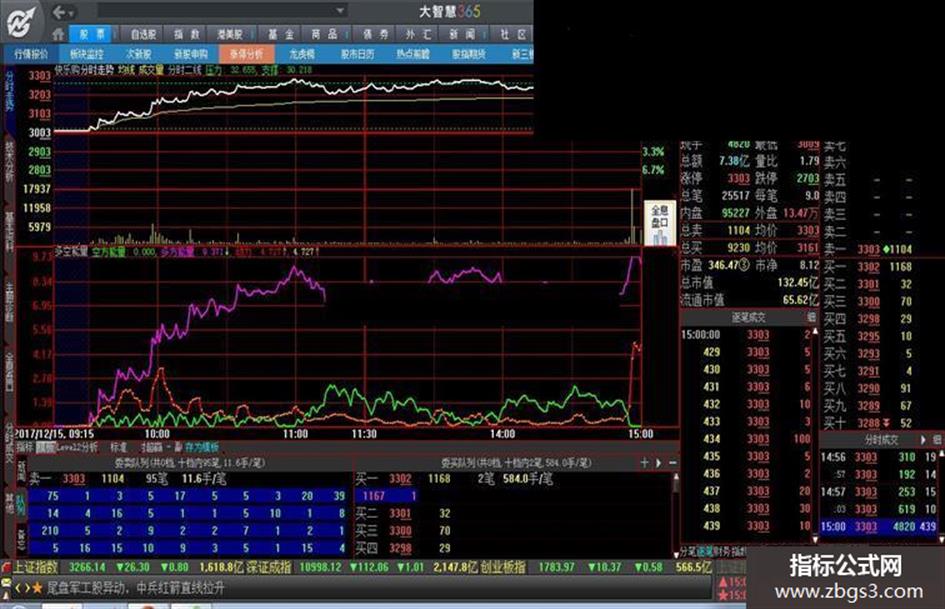This screenshot has height=609, width=945.
Task: Click the 上证指数 label in the status bar
Action: pos(36,567)
